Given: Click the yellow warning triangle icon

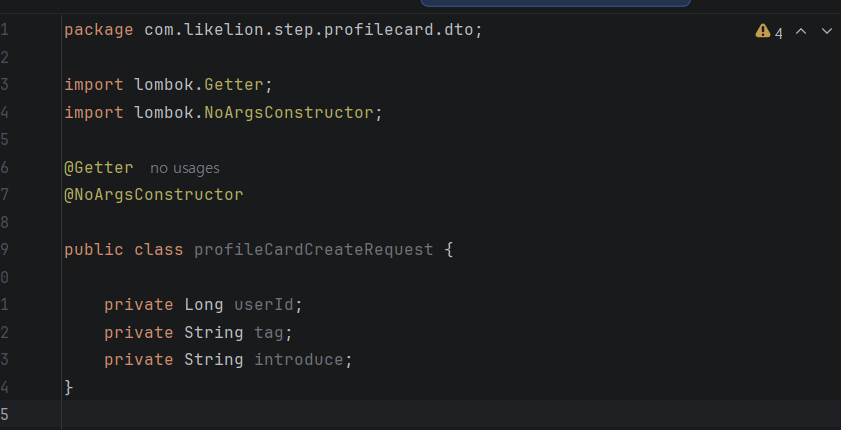Looking at the screenshot, I should click(762, 31).
